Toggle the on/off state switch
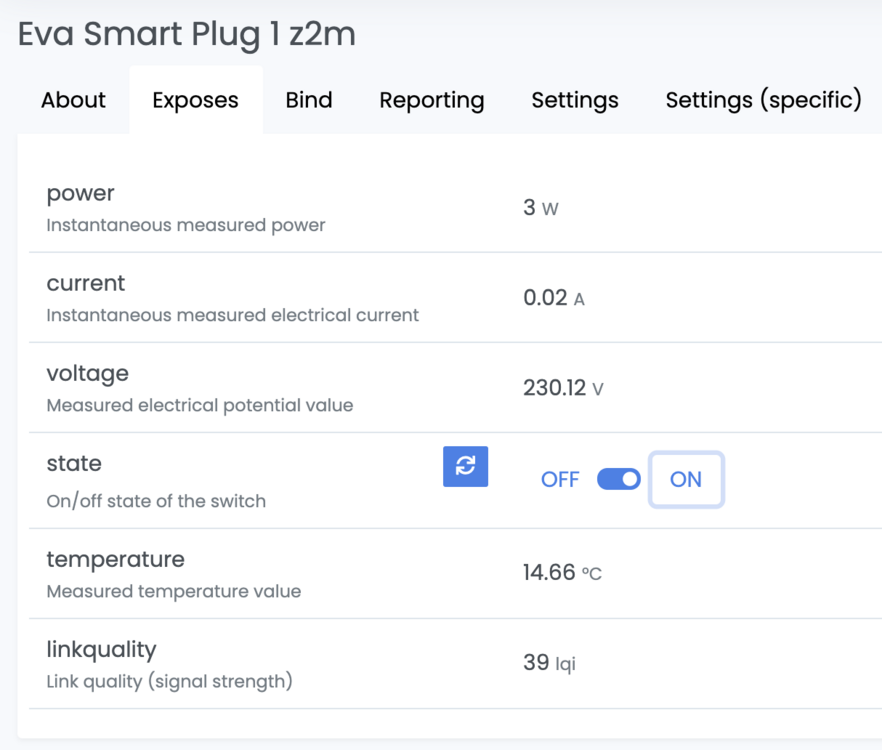The width and height of the screenshot is (882, 750). point(618,479)
